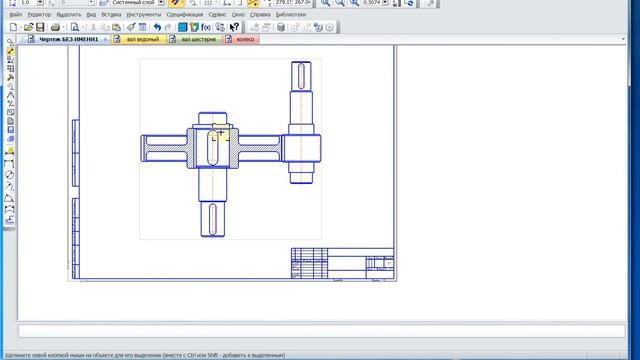
Task: Click the command input field at bottom
Action: (x=322, y=331)
